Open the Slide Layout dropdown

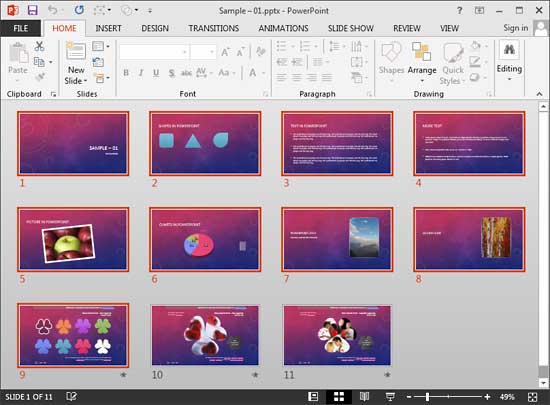(x=101, y=46)
